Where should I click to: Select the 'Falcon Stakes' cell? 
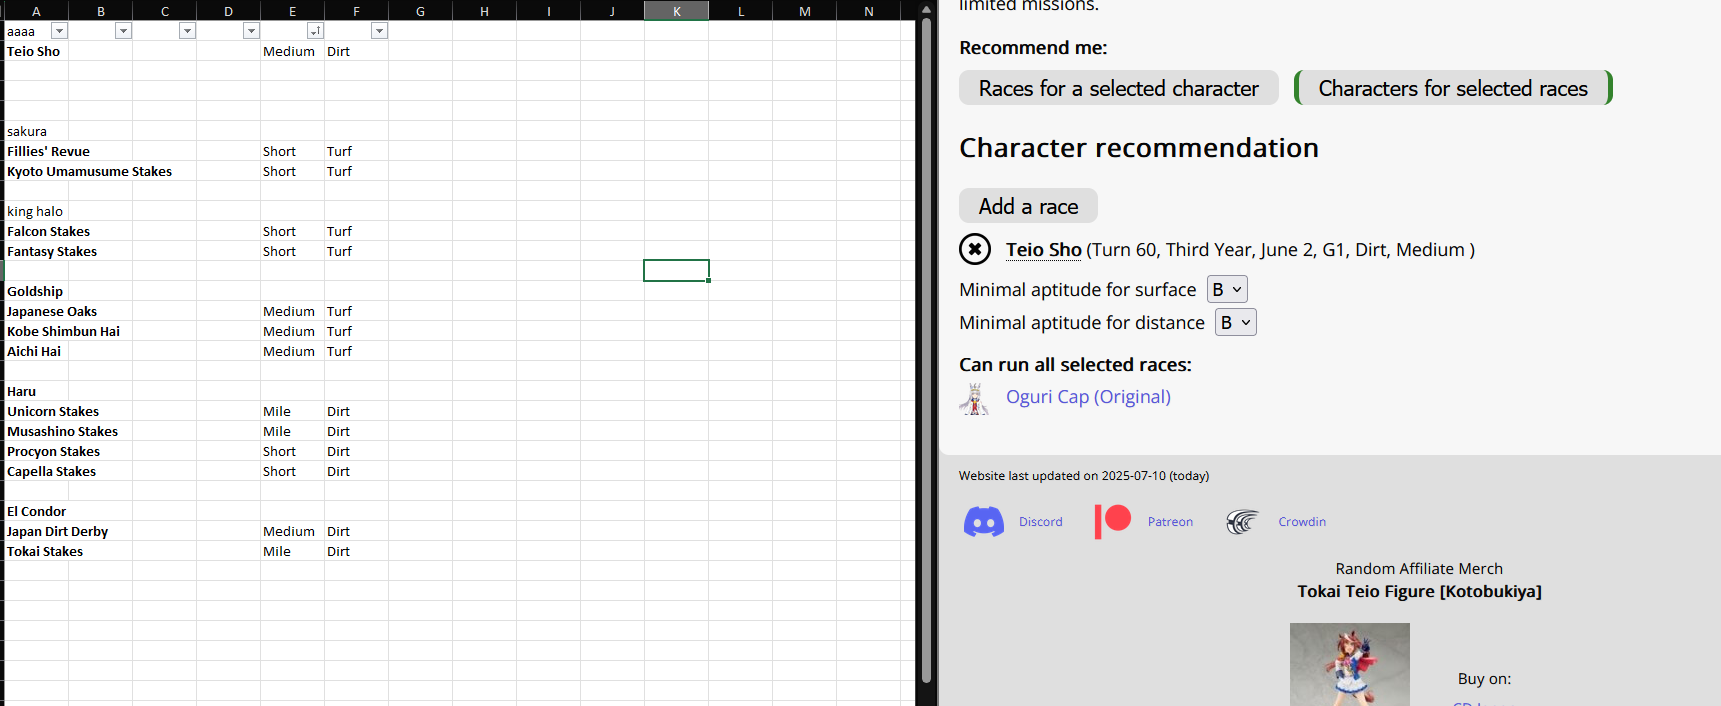click(x=37, y=231)
